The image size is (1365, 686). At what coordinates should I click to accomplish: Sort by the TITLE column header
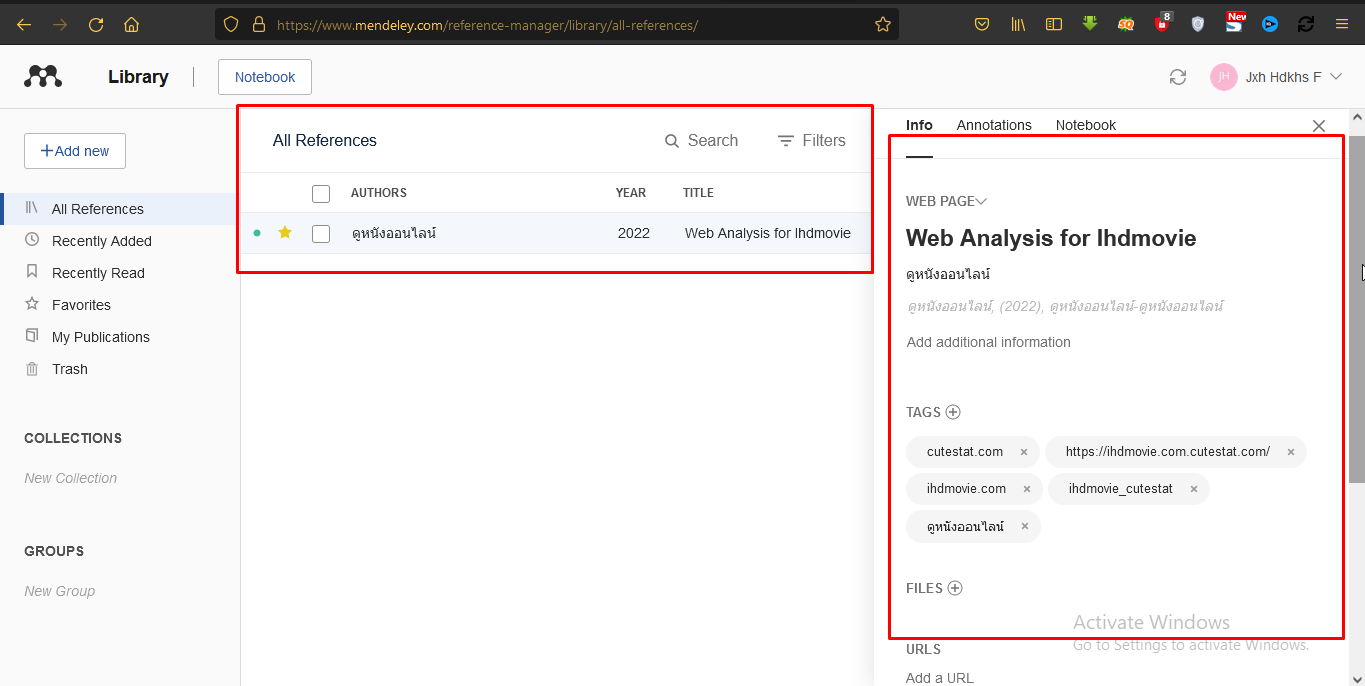pos(698,193)
